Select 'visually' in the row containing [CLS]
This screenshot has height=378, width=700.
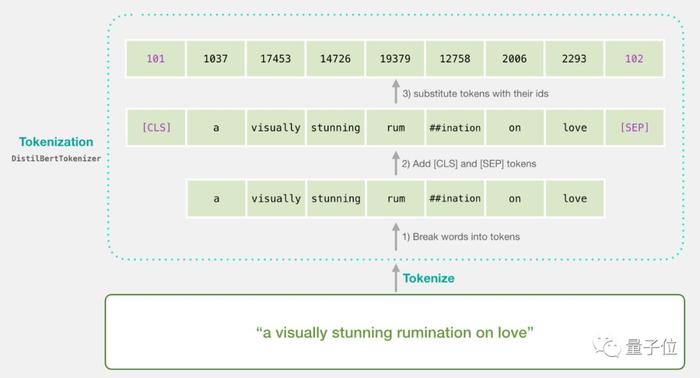point(275,128)
